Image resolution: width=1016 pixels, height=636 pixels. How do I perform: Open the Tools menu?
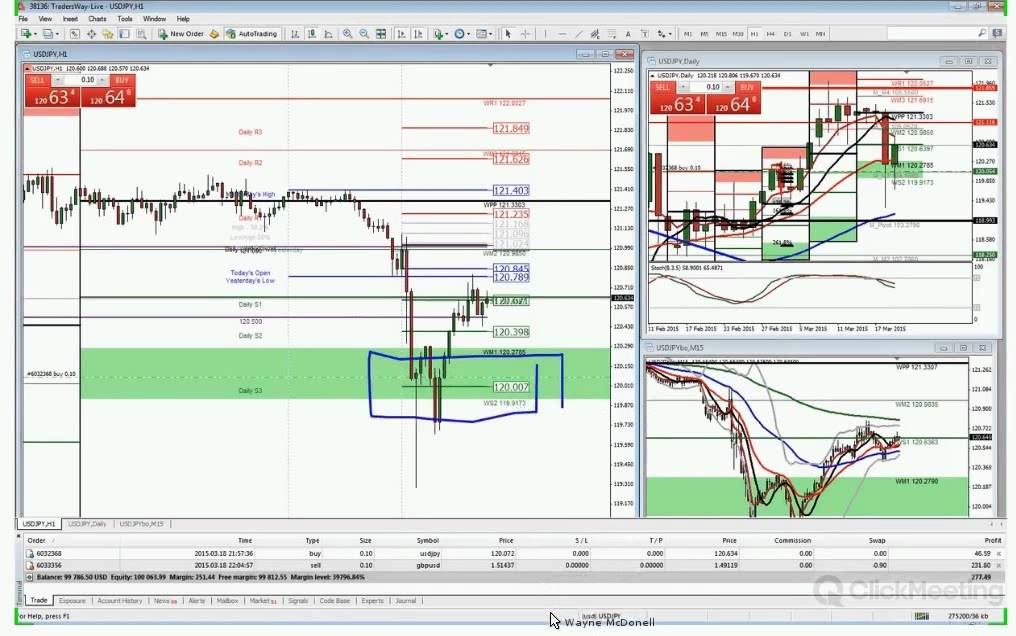pyautogui.click(x=125, y=19)
